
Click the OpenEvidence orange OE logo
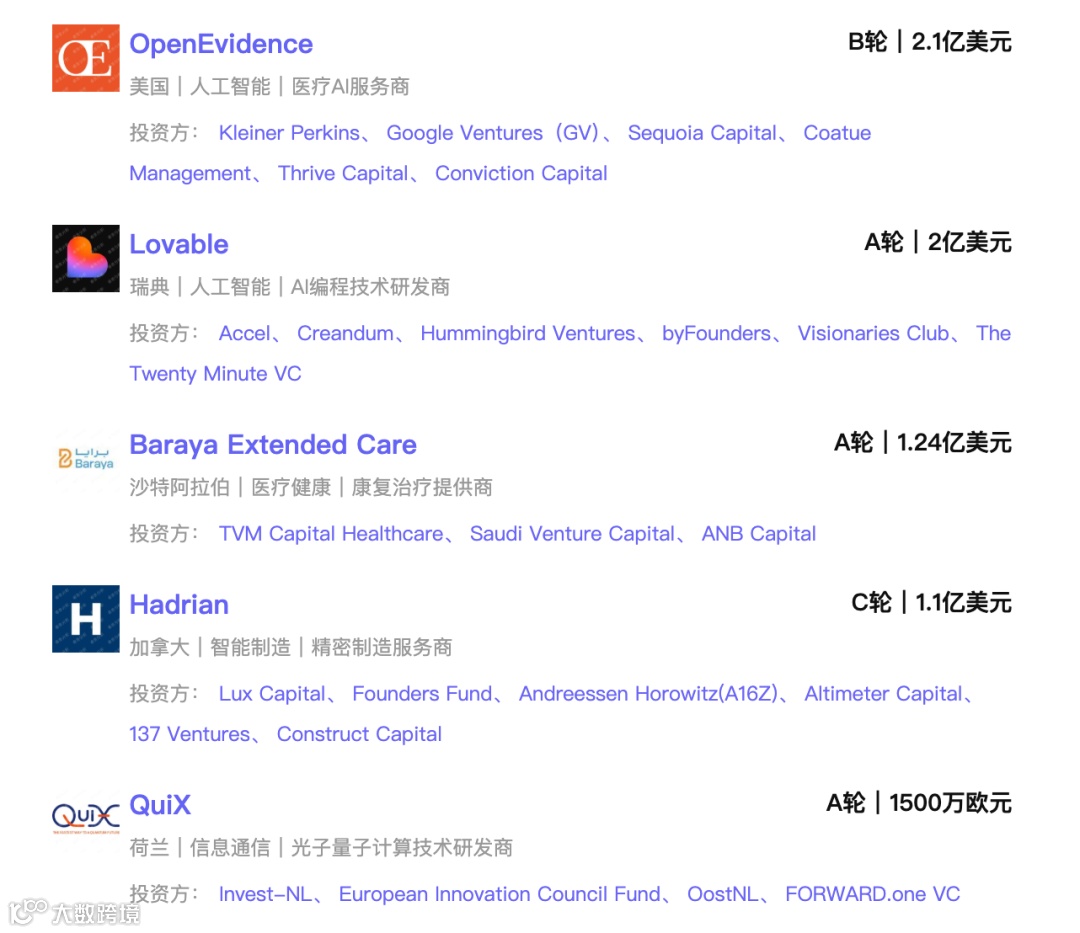coord(85,58)
